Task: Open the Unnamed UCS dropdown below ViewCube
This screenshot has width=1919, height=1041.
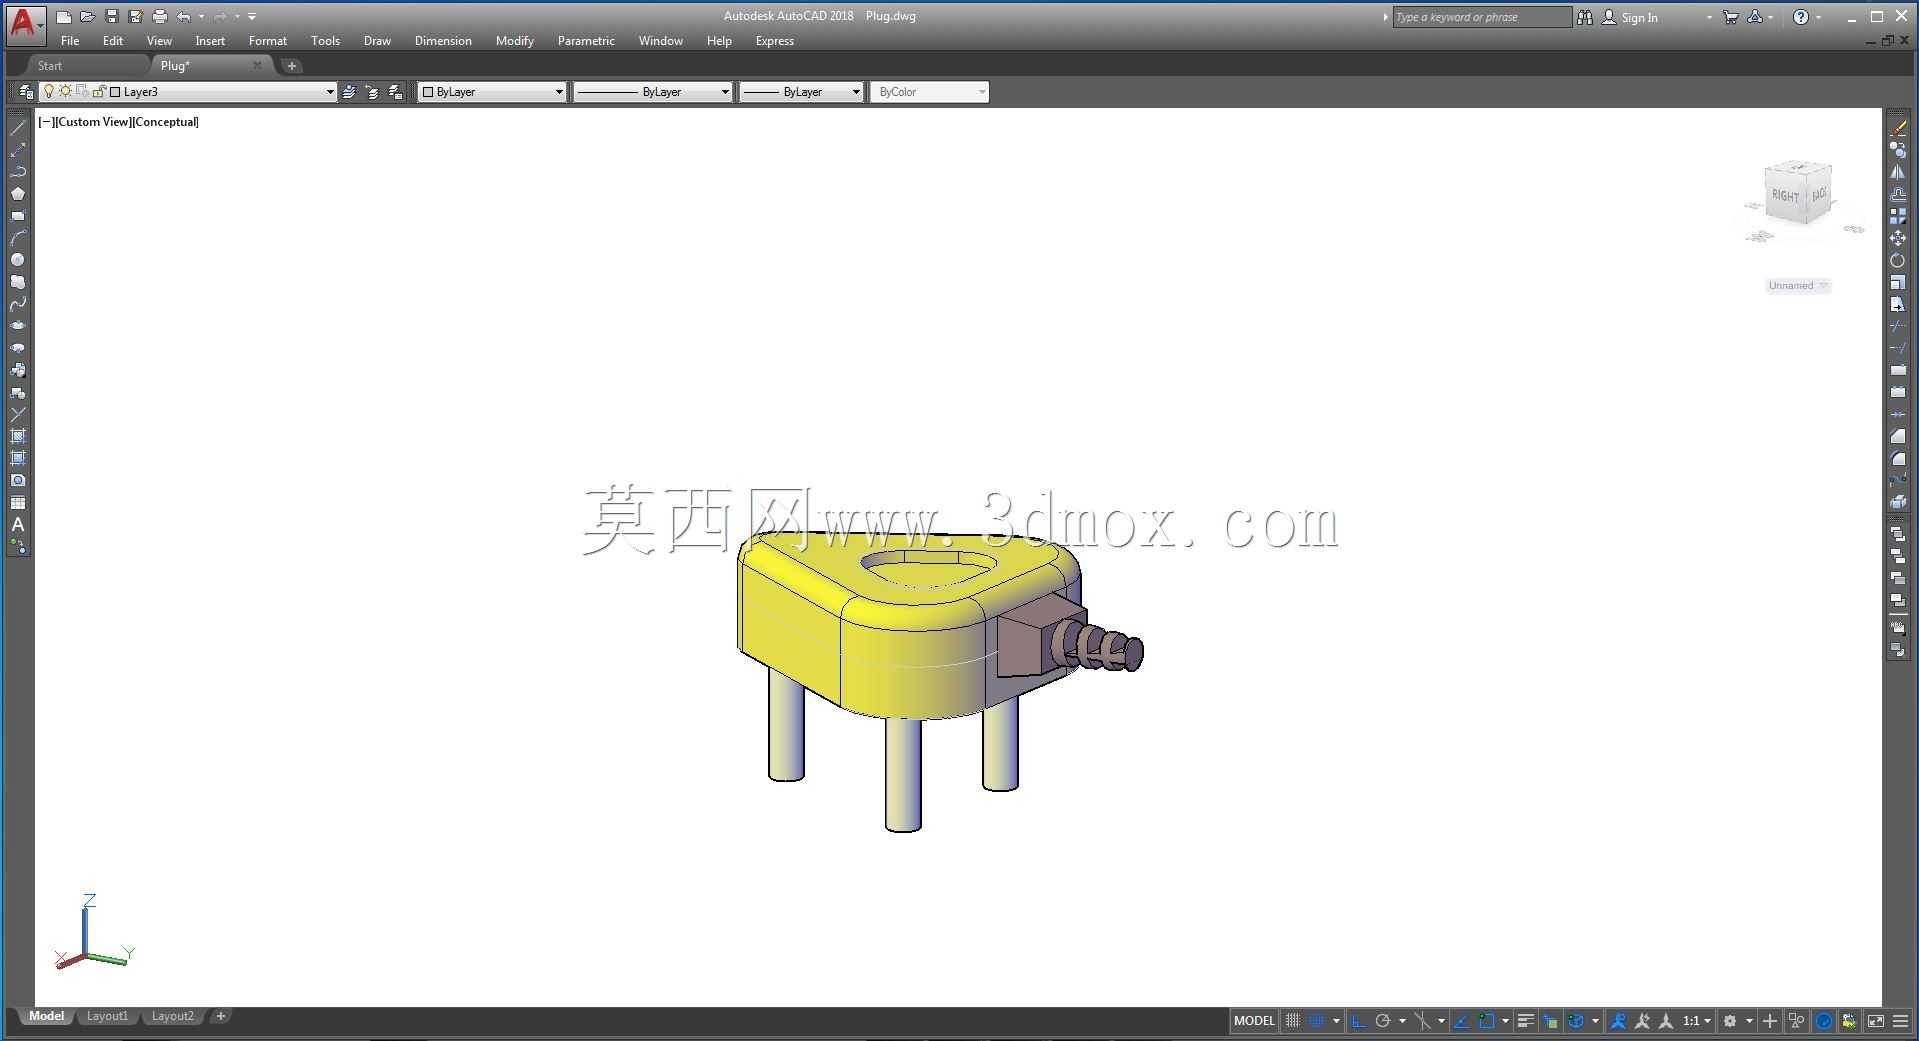Action: pos(1798,286)
